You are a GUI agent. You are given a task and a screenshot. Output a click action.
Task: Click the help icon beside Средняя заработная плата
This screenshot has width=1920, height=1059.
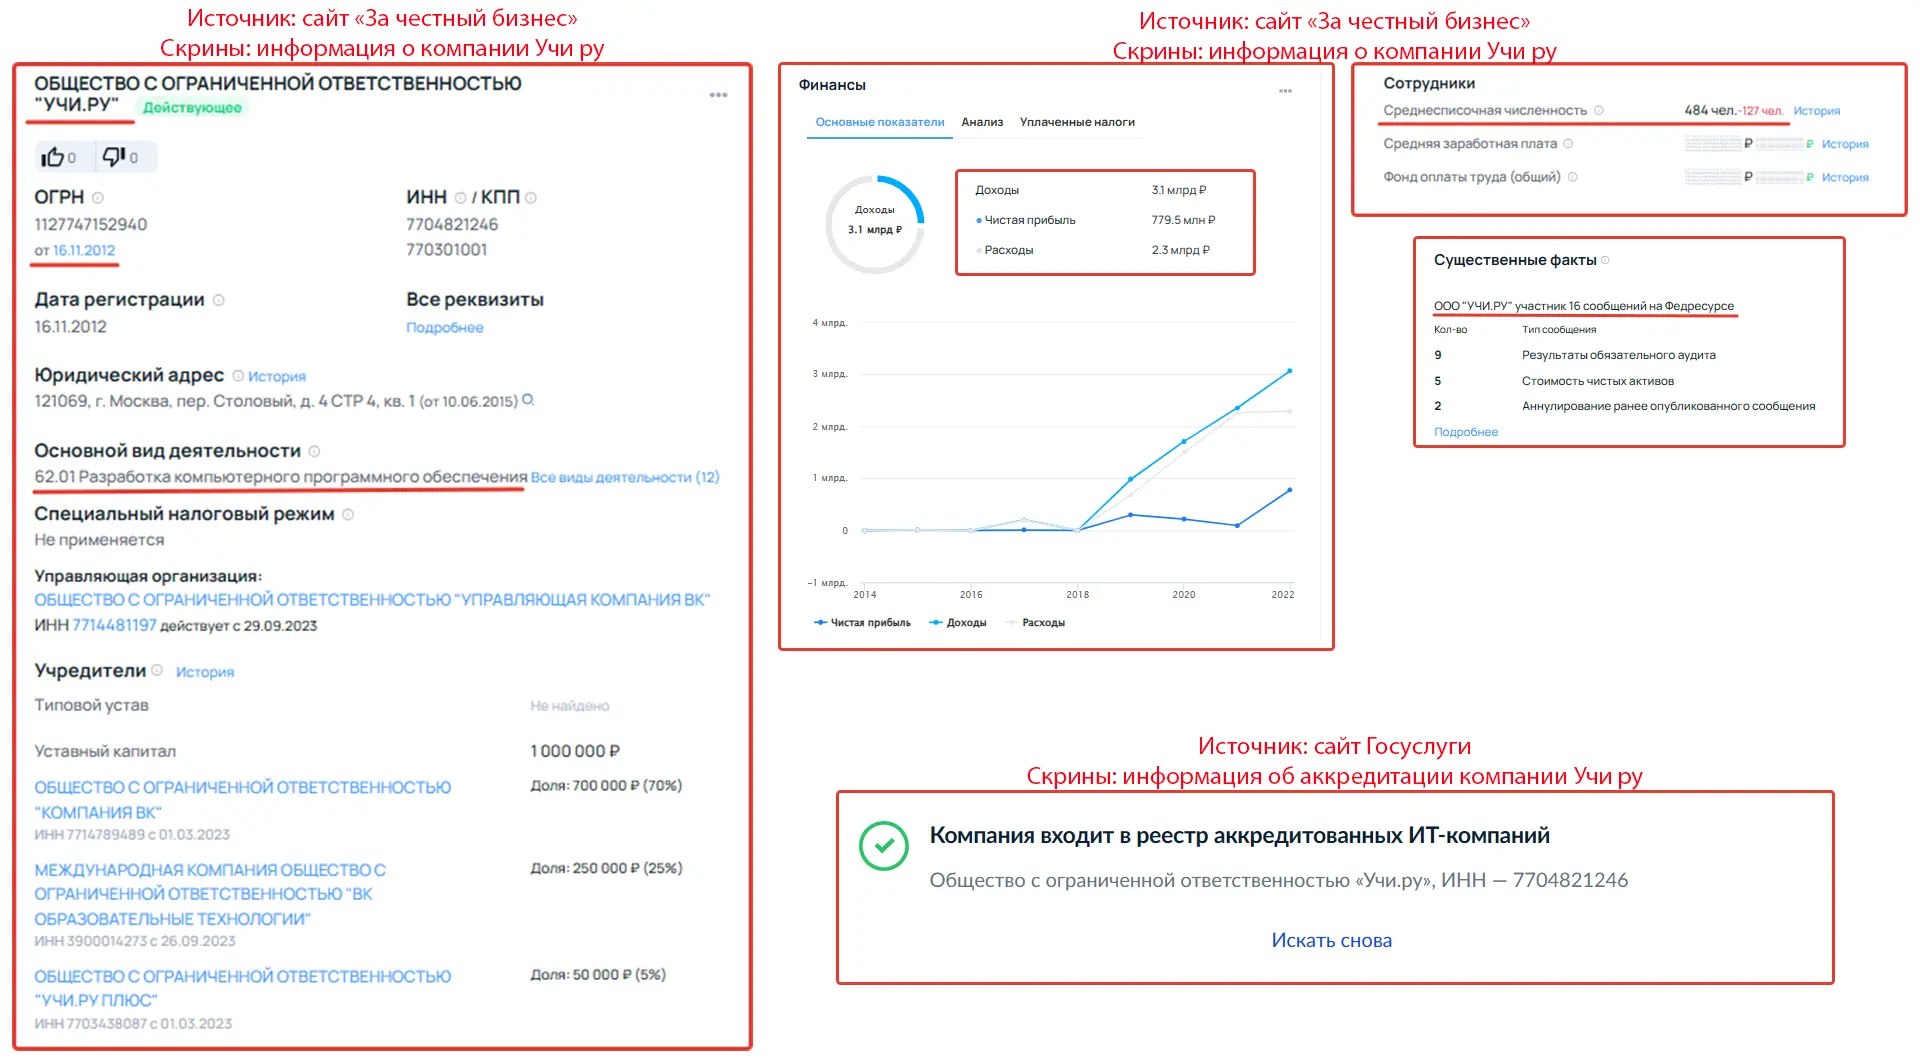[1568, 143]
